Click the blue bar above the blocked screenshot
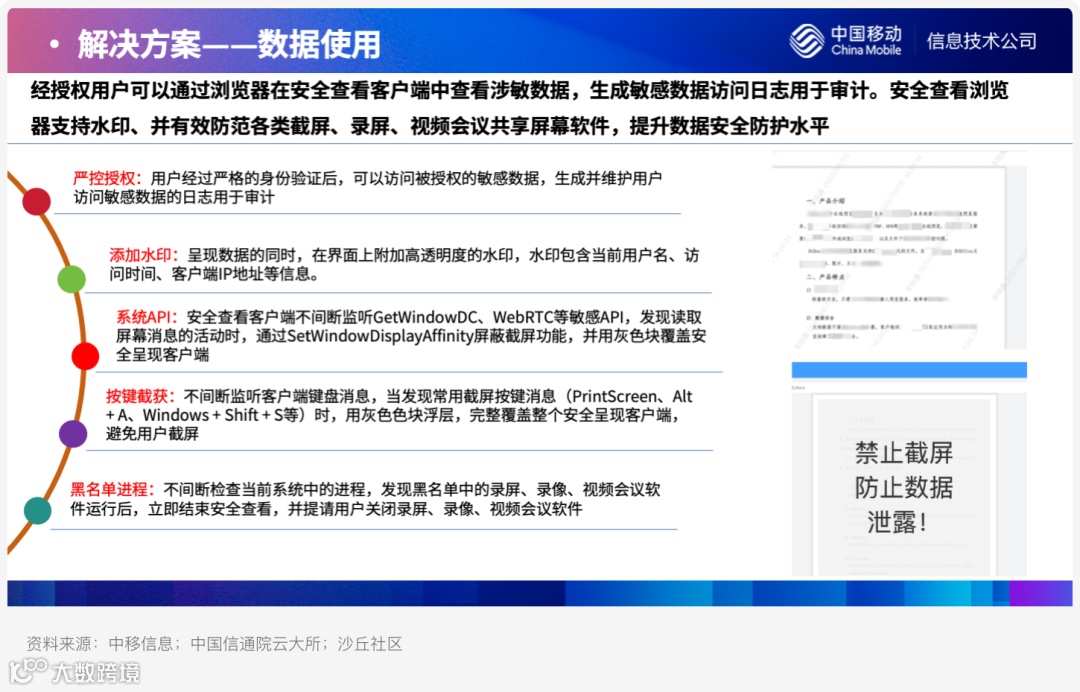Image resolution: width=1080 pixels, height=692 pixels. coord(909,370)
